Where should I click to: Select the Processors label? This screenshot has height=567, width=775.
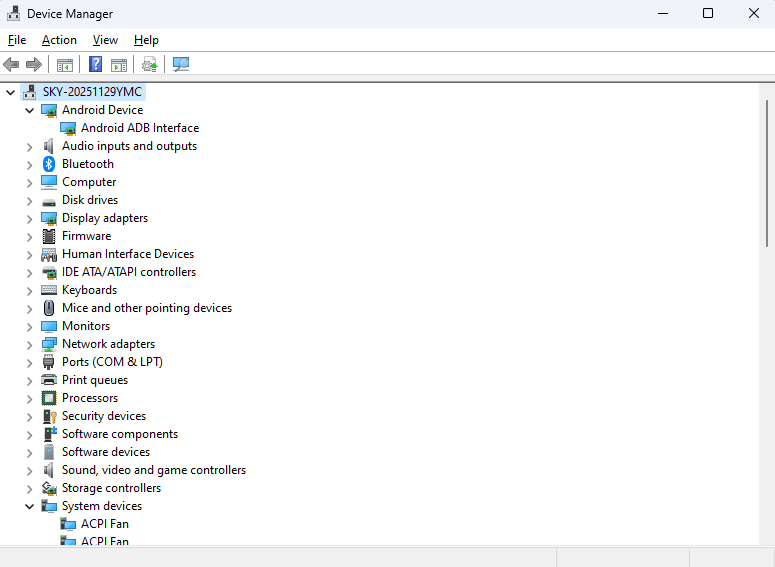90,398
